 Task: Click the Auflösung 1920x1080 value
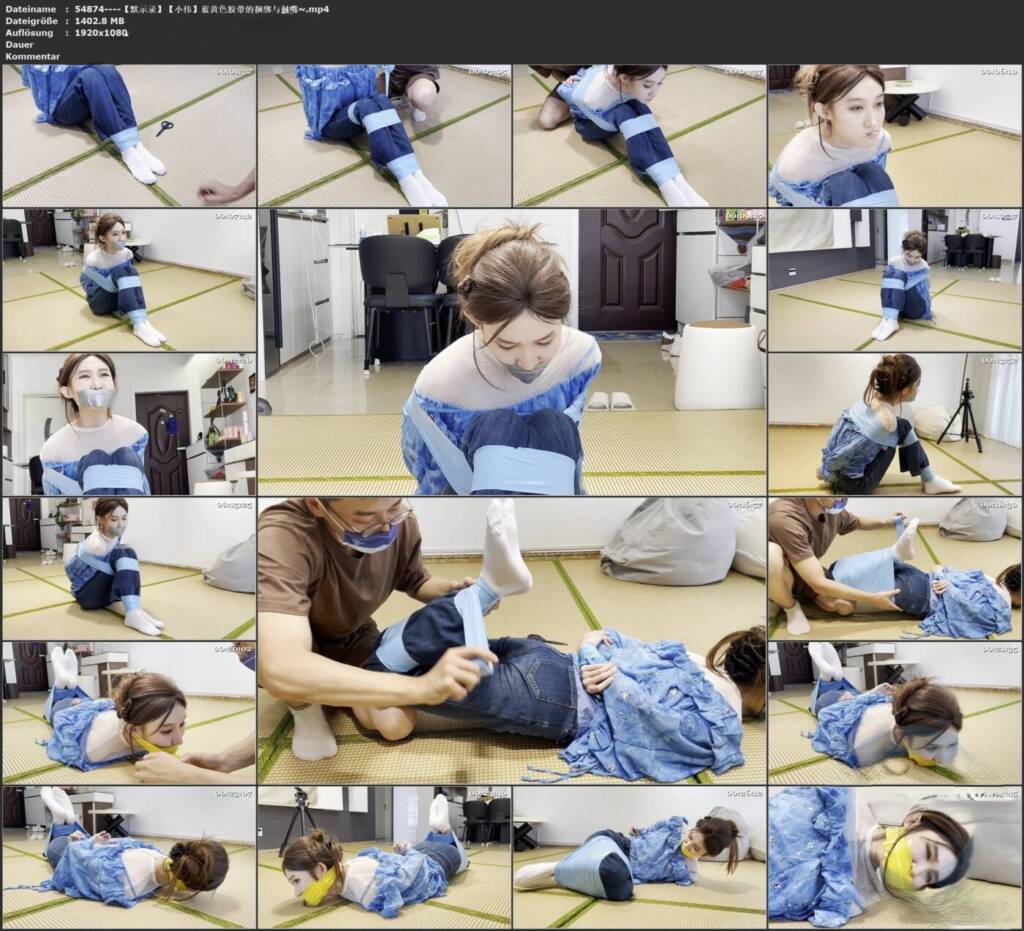point(101,33)
